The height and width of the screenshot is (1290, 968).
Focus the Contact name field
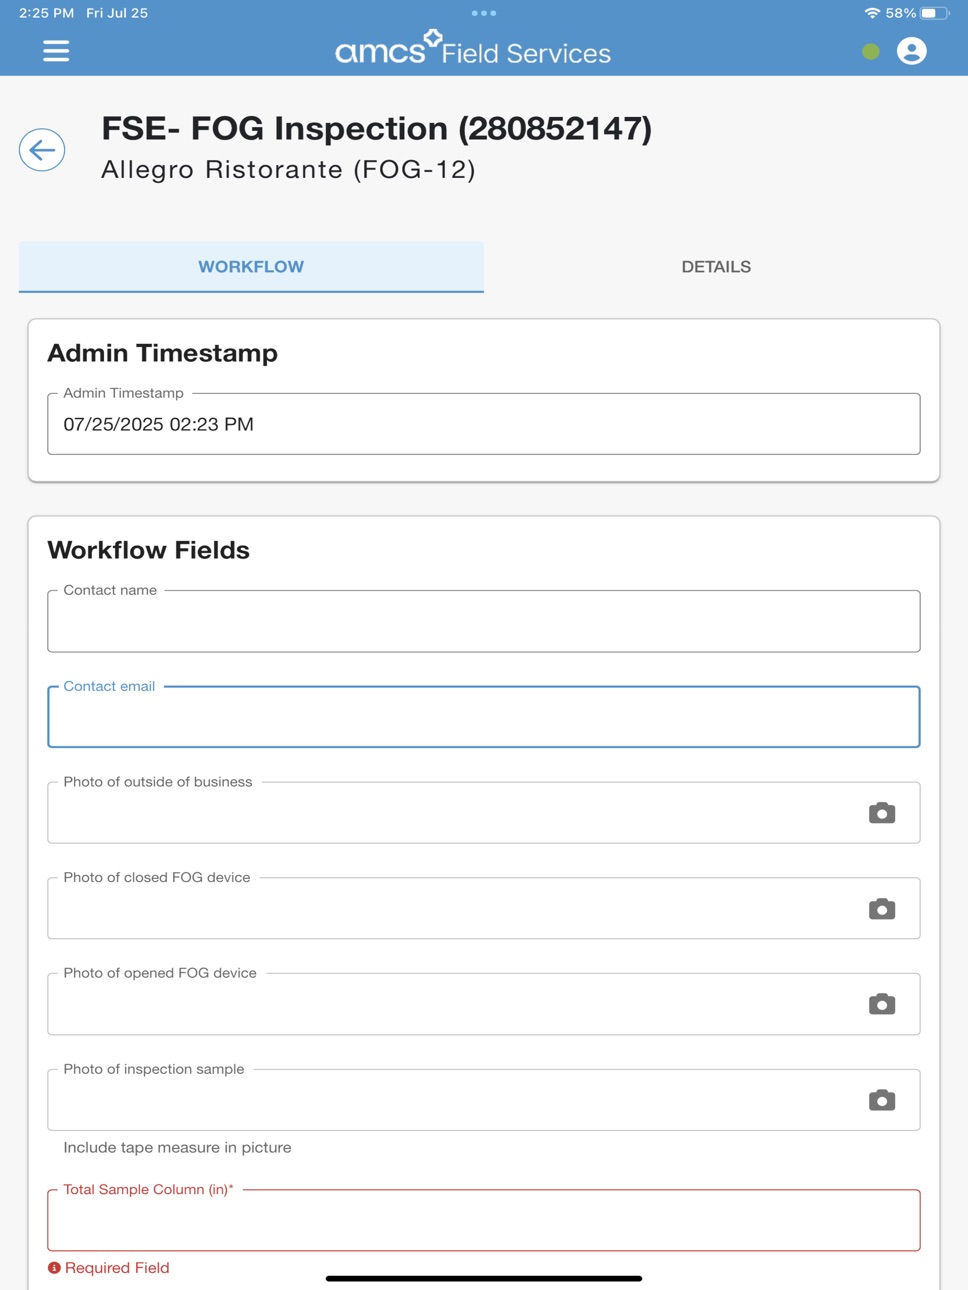pos(484,621)
